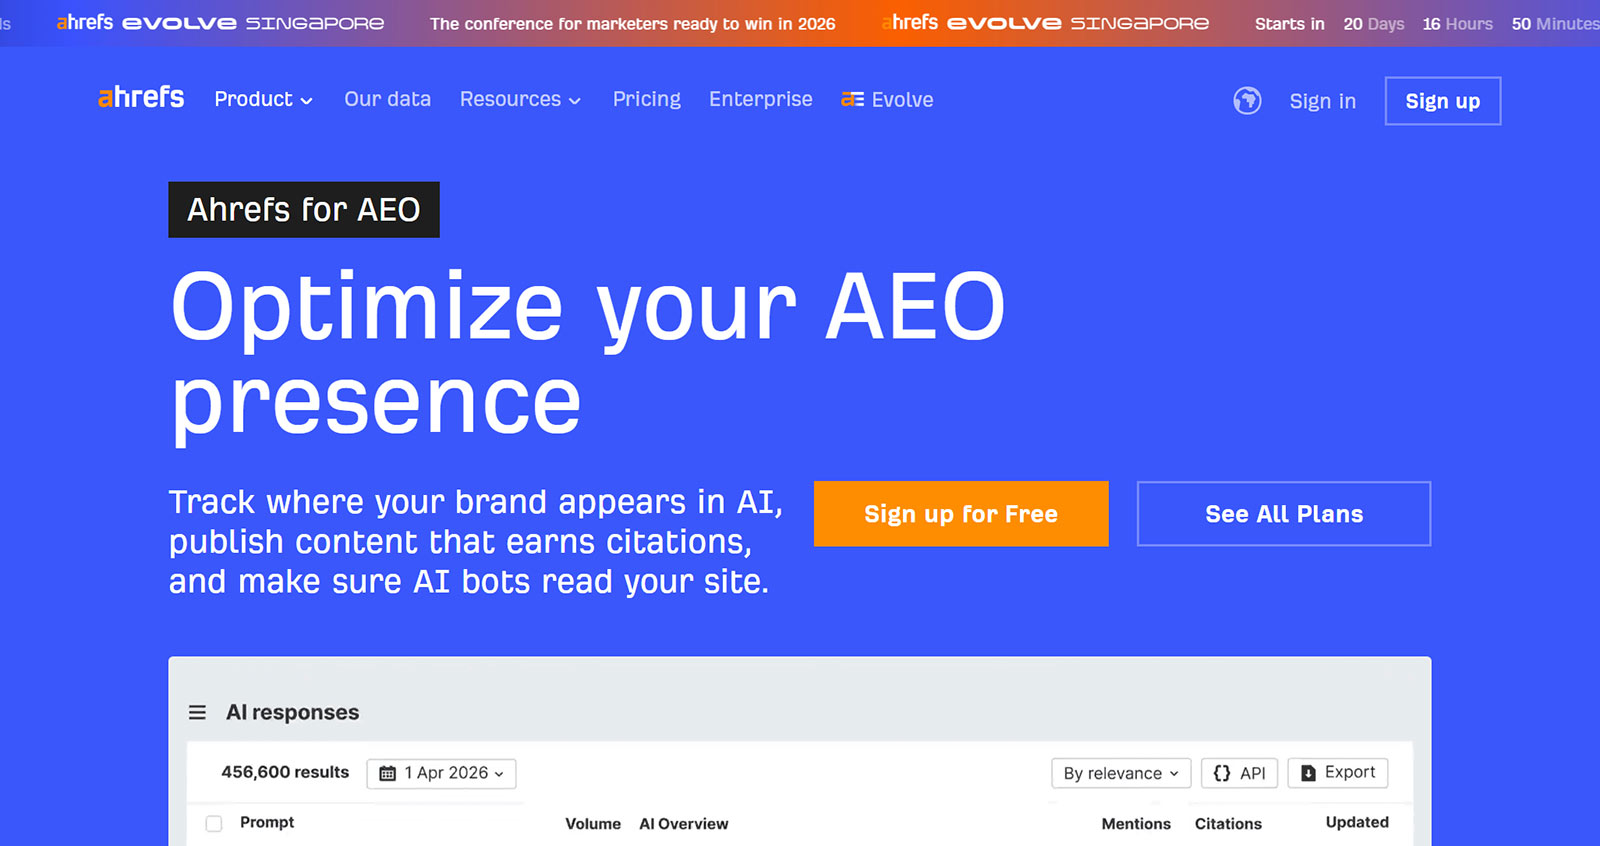1600x846 pixels.
Task: Click the Sign up for Free button
Action: pyautogui.click(x=960, y=514)
